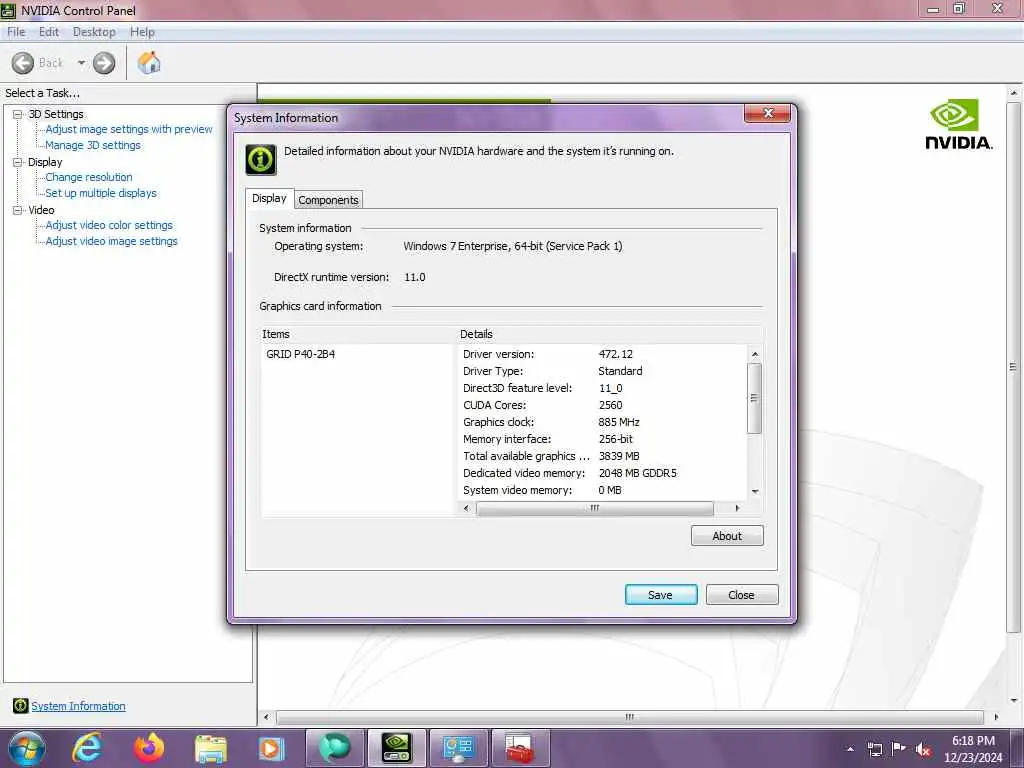Open Change resolution task
This screenshot has width=1024, height=768.
click(89, 177)
